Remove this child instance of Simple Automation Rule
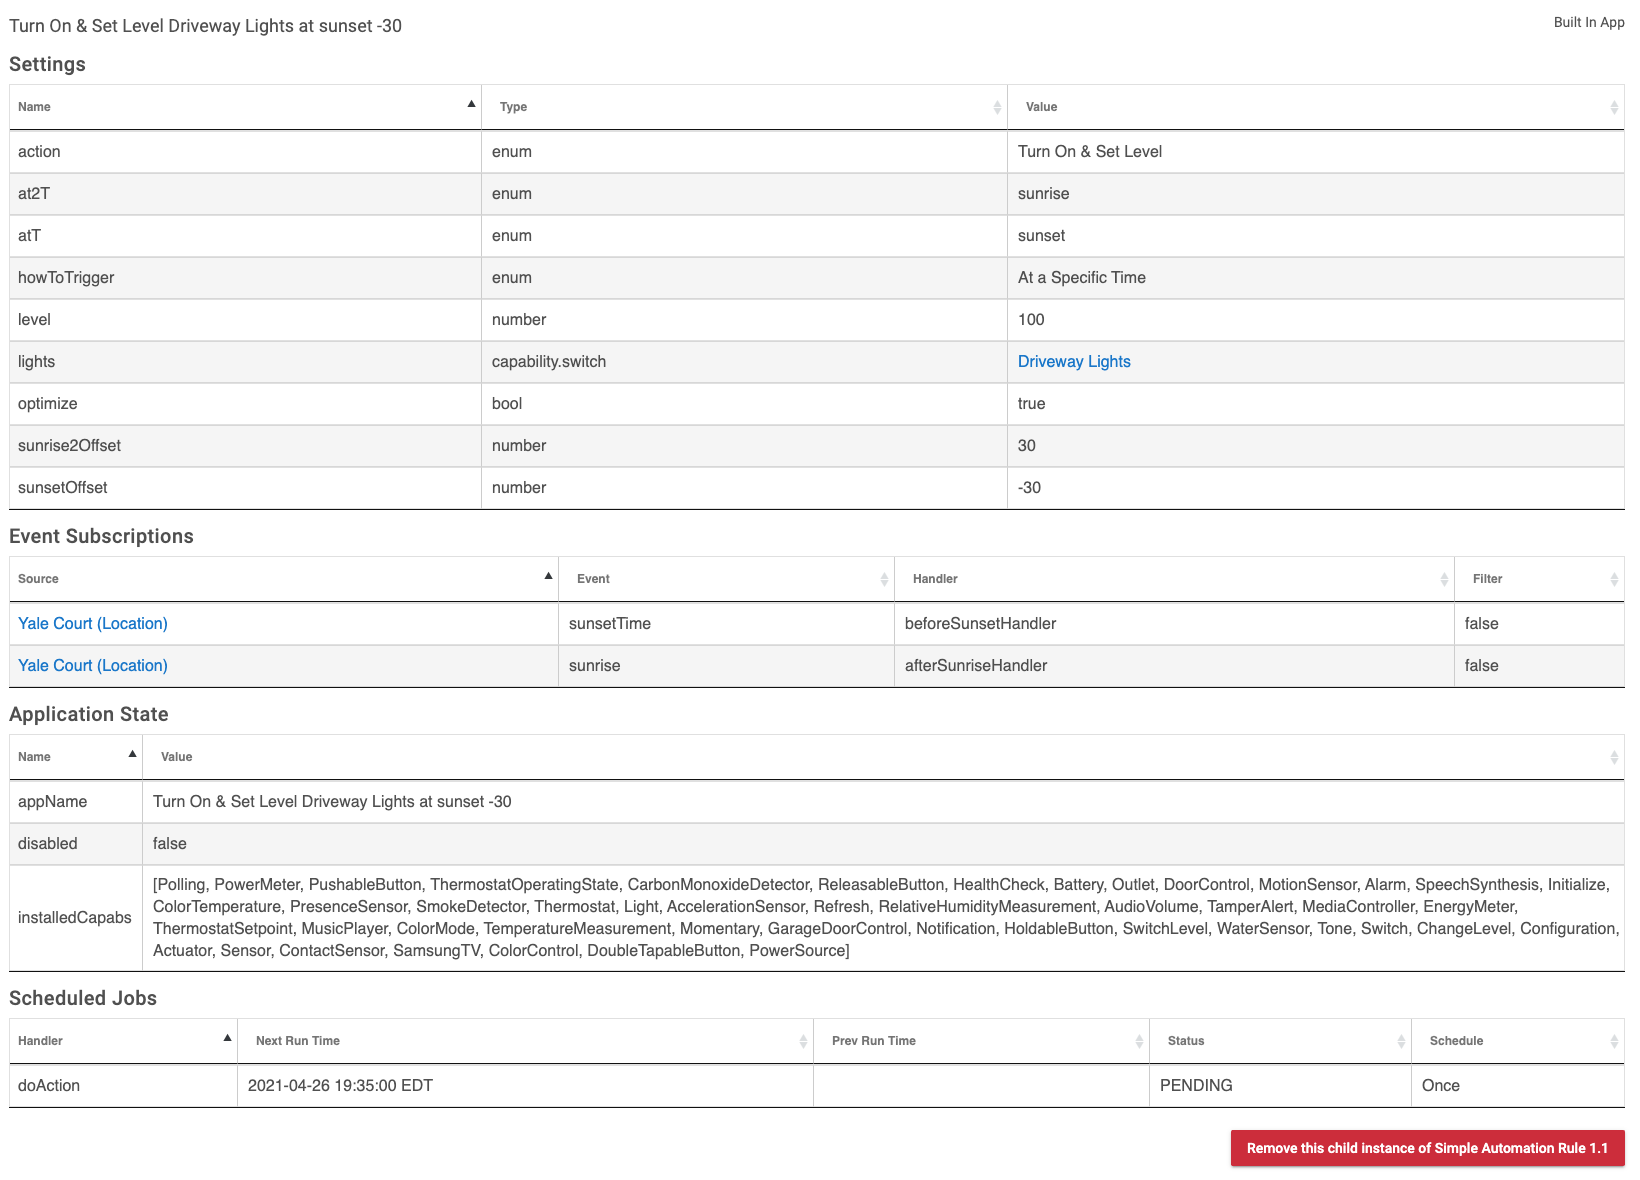Image resolution: width=1640 pixels, height=1180 pixels. tap(1427, 1148)
